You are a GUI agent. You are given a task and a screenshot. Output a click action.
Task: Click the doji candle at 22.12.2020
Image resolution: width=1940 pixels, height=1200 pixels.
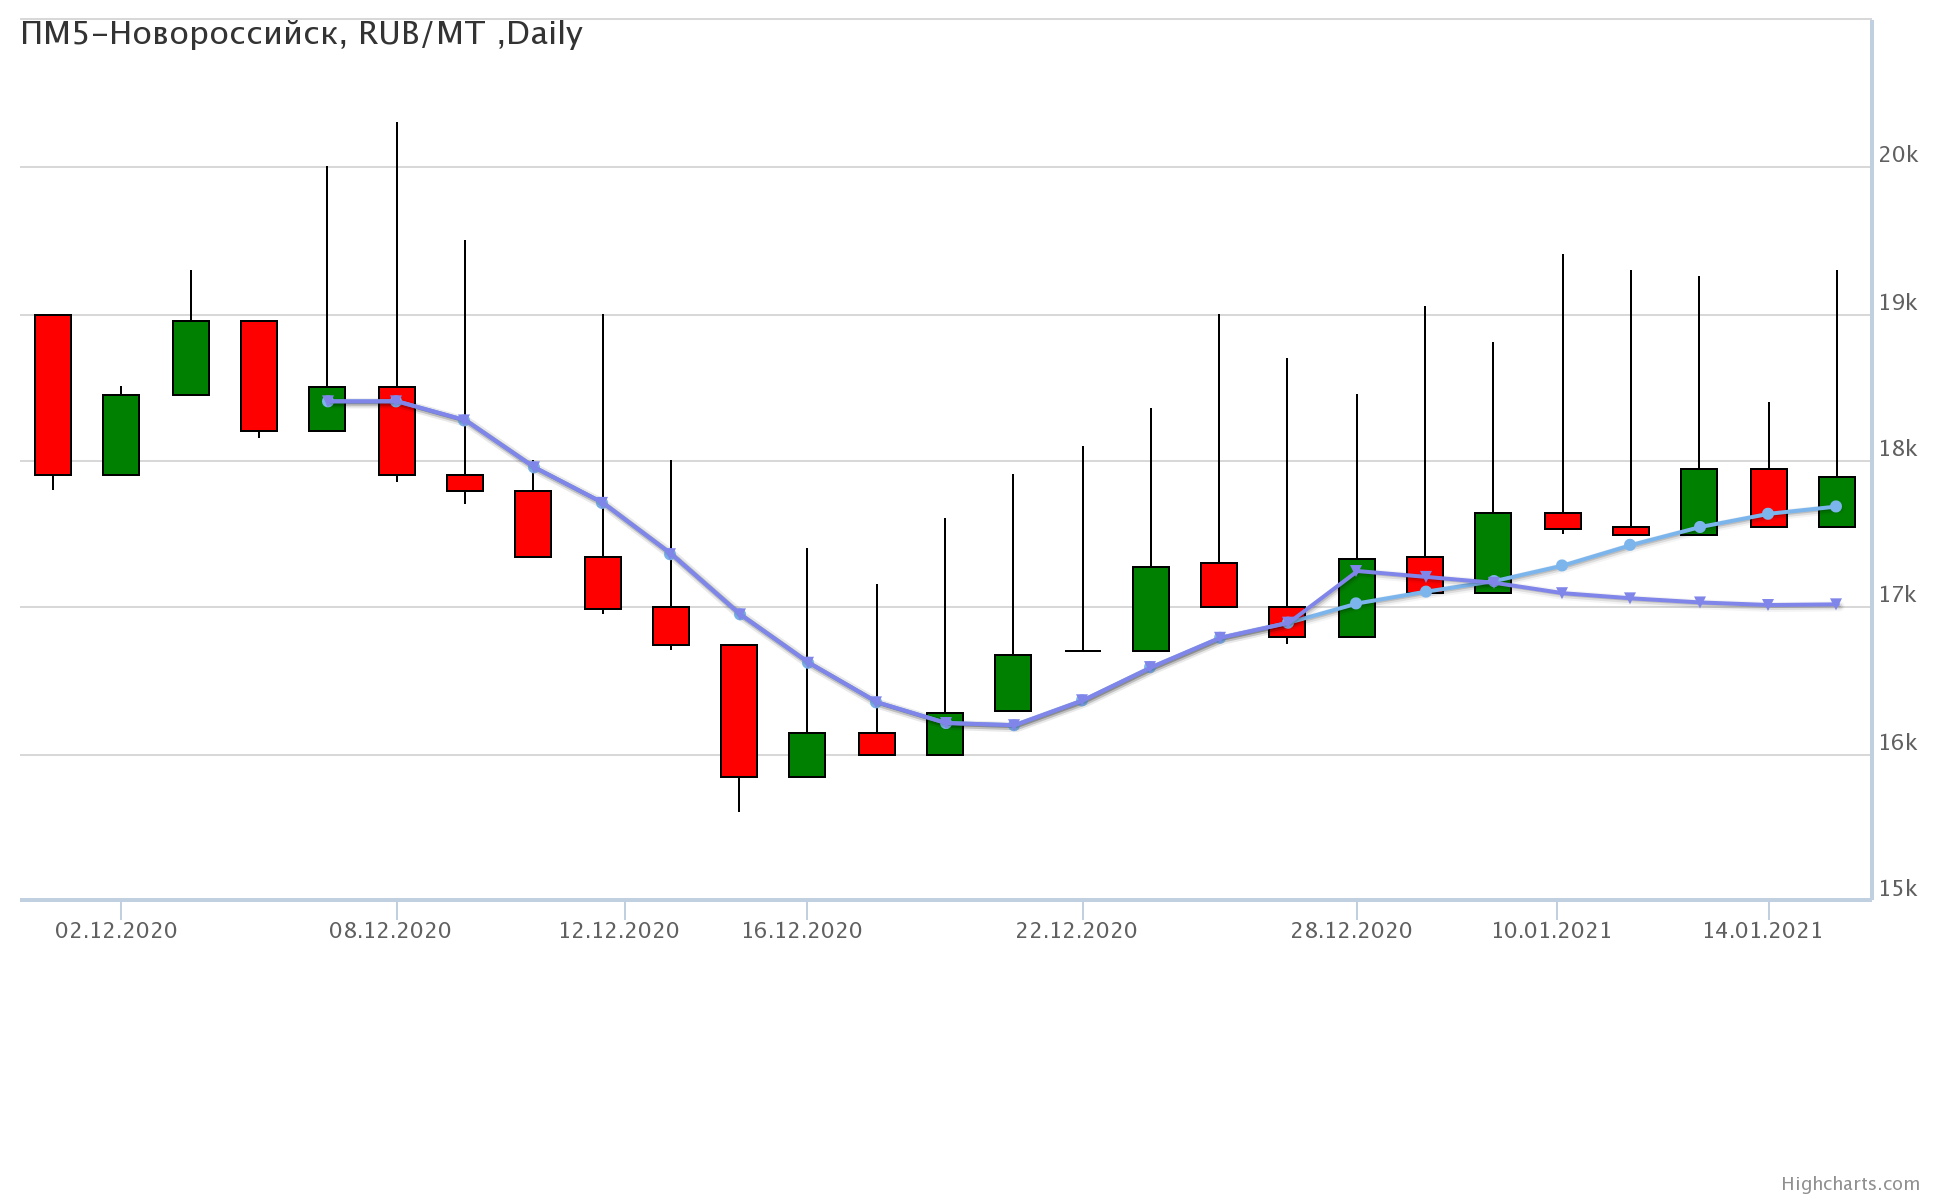coord(1083,651)
